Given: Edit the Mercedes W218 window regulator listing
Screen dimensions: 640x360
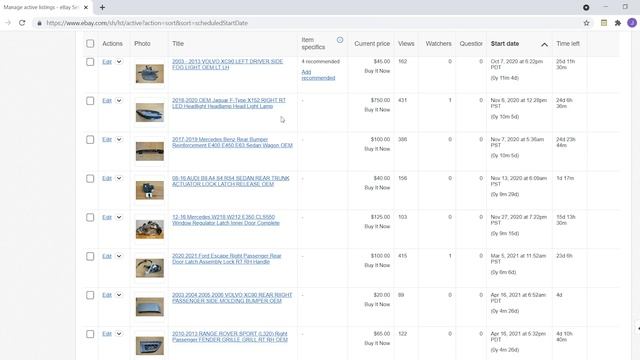Looking at the screenshot, I should tap(107, 217).
